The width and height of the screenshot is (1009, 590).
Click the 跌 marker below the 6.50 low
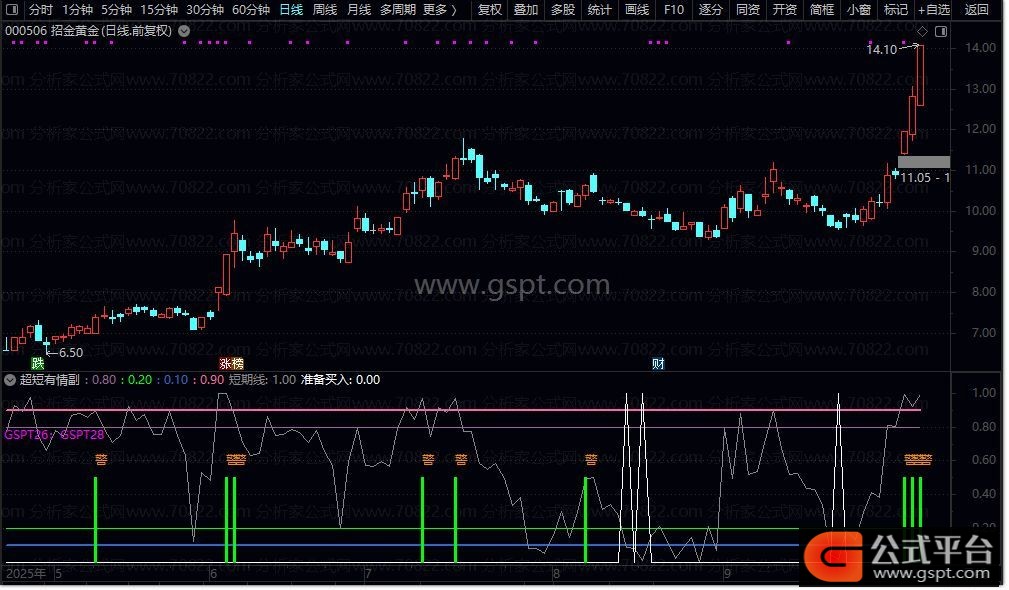point(38,363)
